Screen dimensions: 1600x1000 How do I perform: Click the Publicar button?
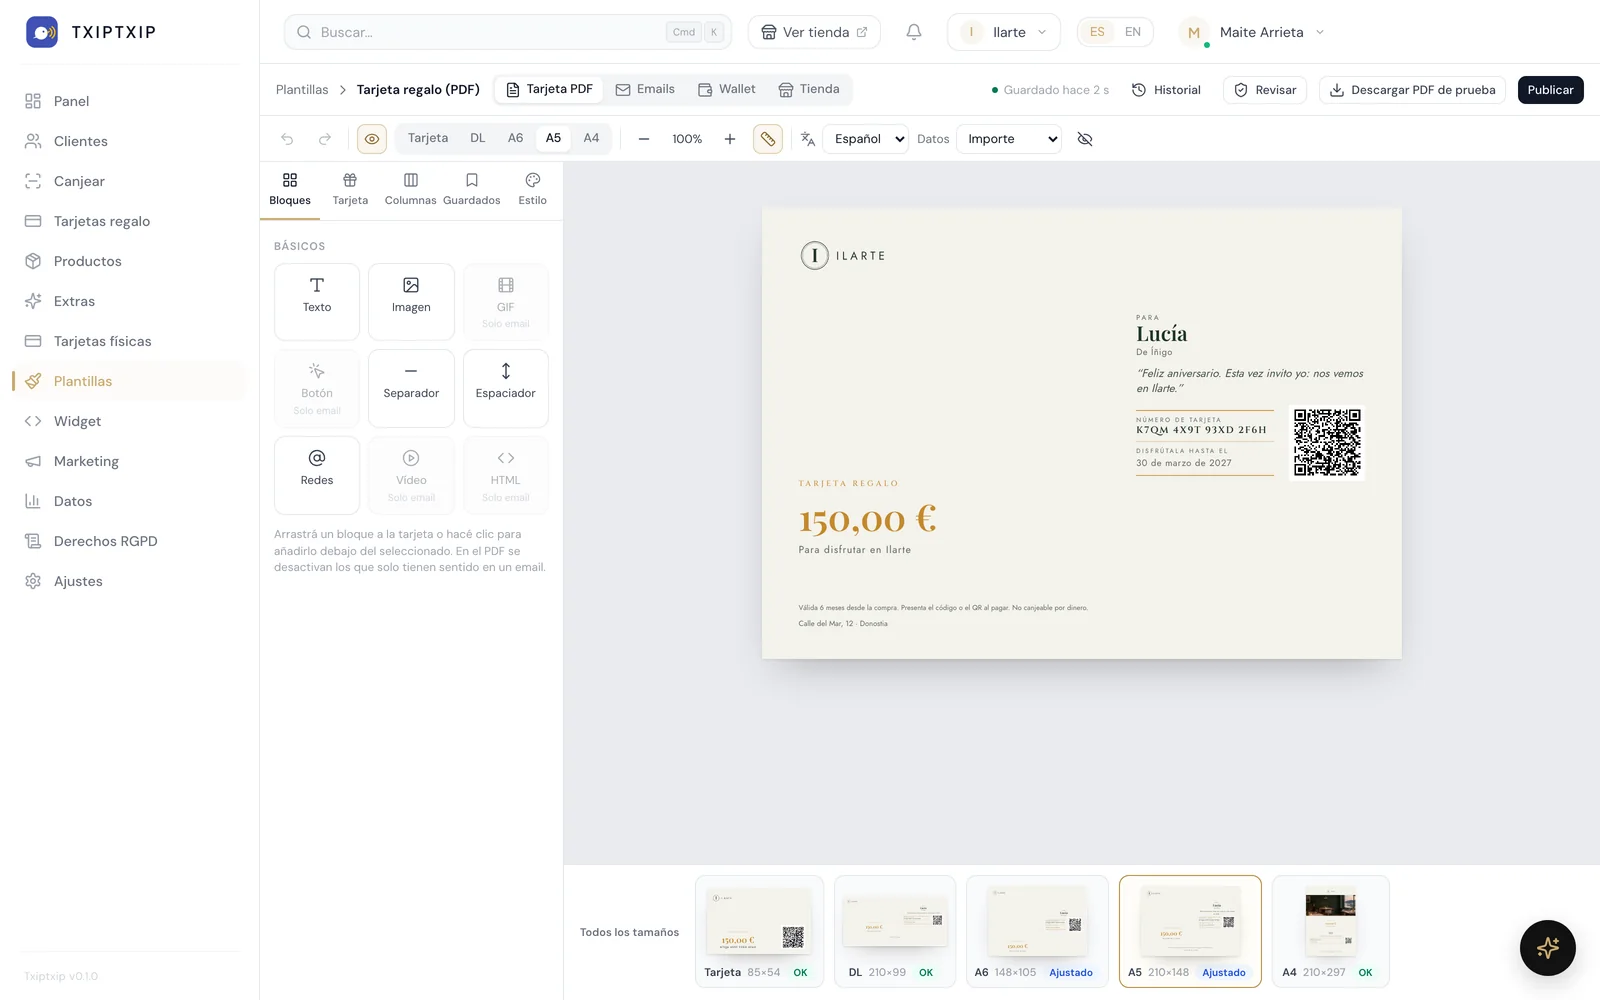click(1550, 90)
